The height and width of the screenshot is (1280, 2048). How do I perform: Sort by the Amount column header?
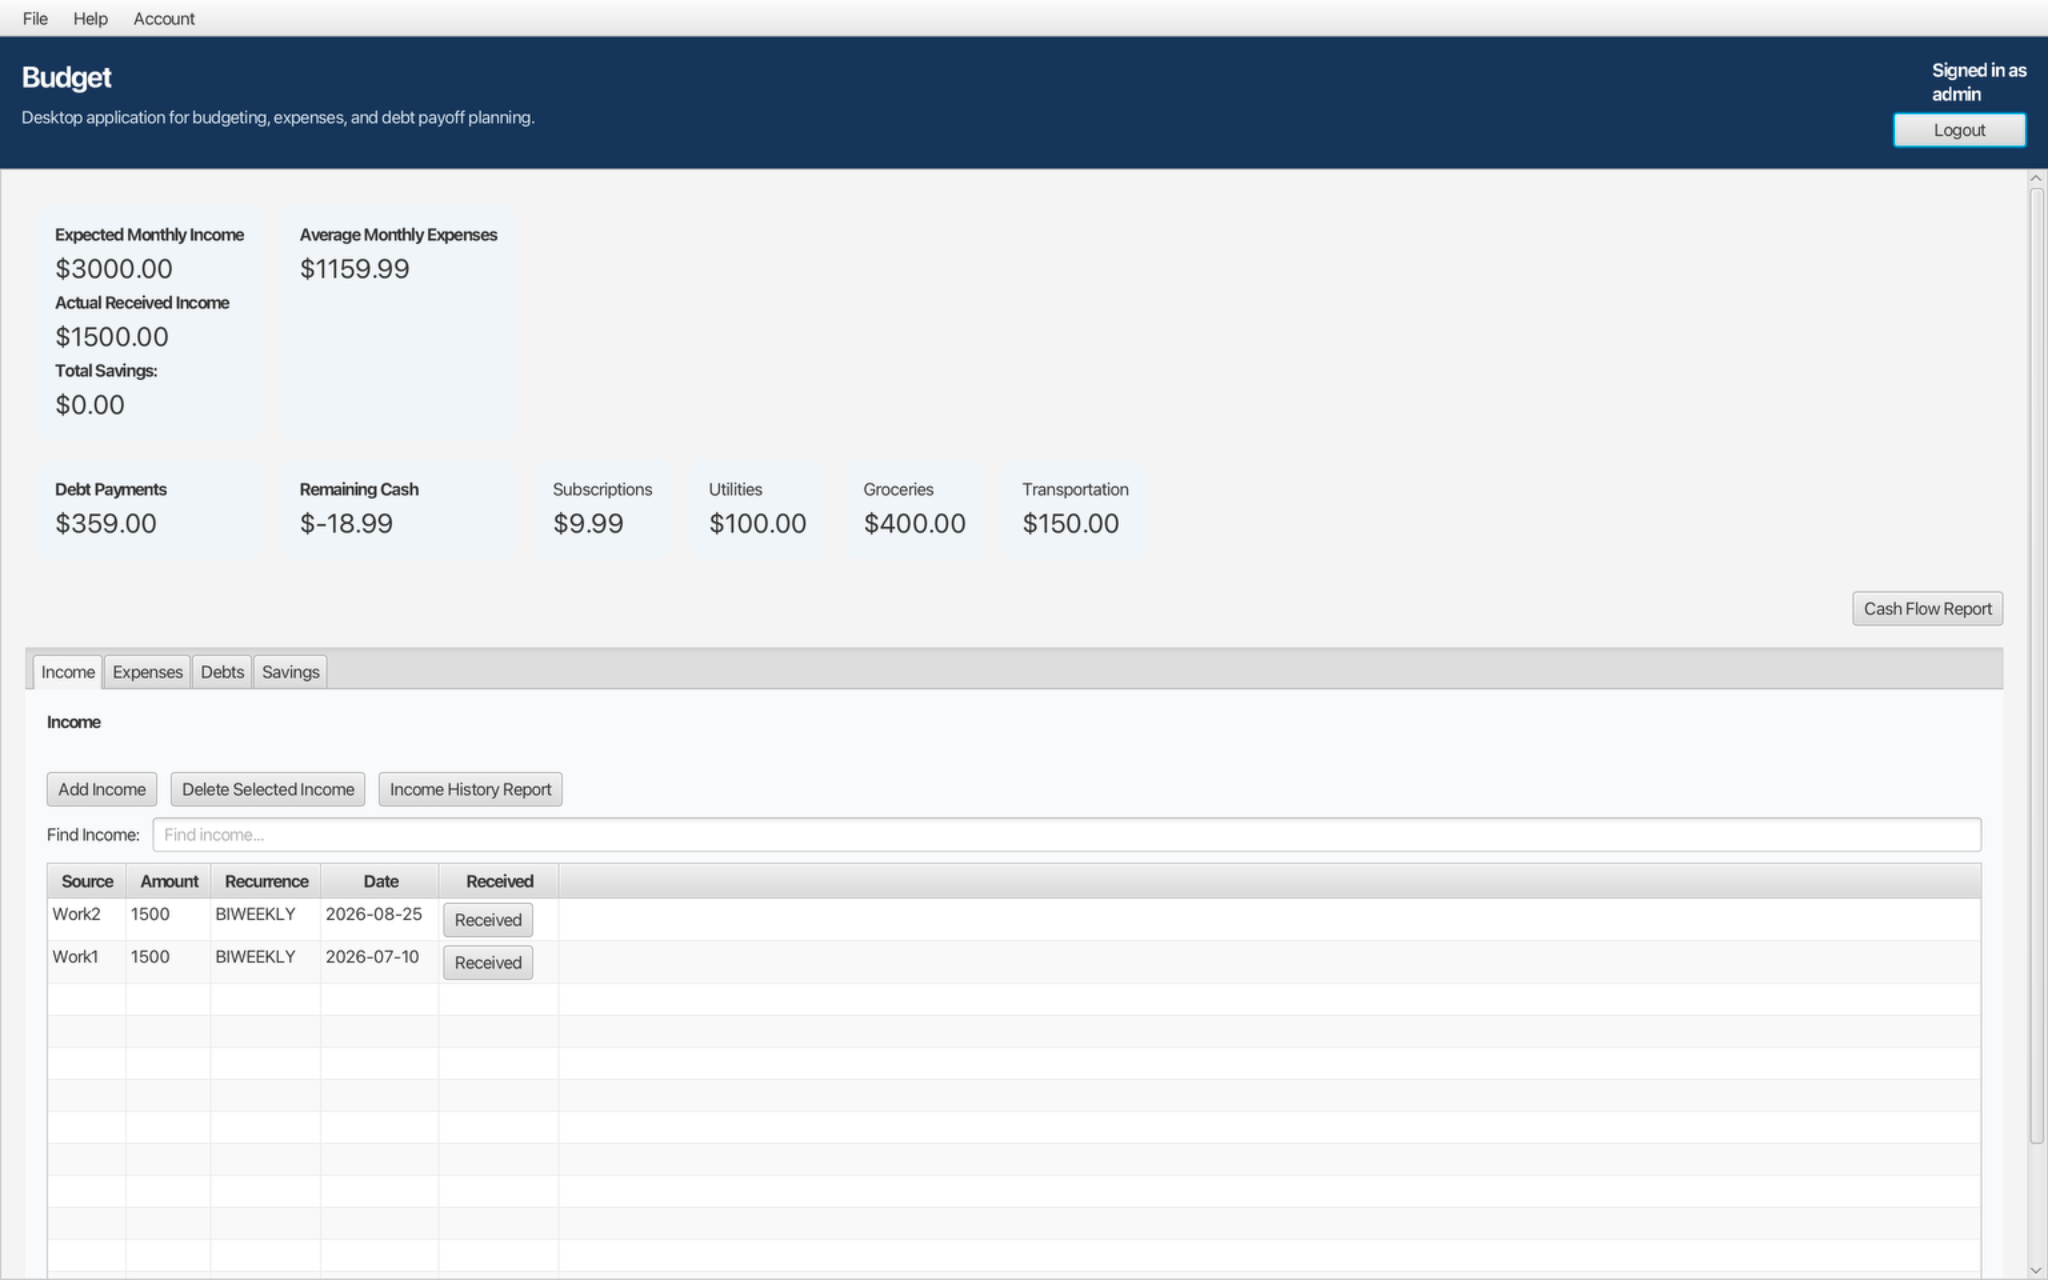(x=169, y=881)
